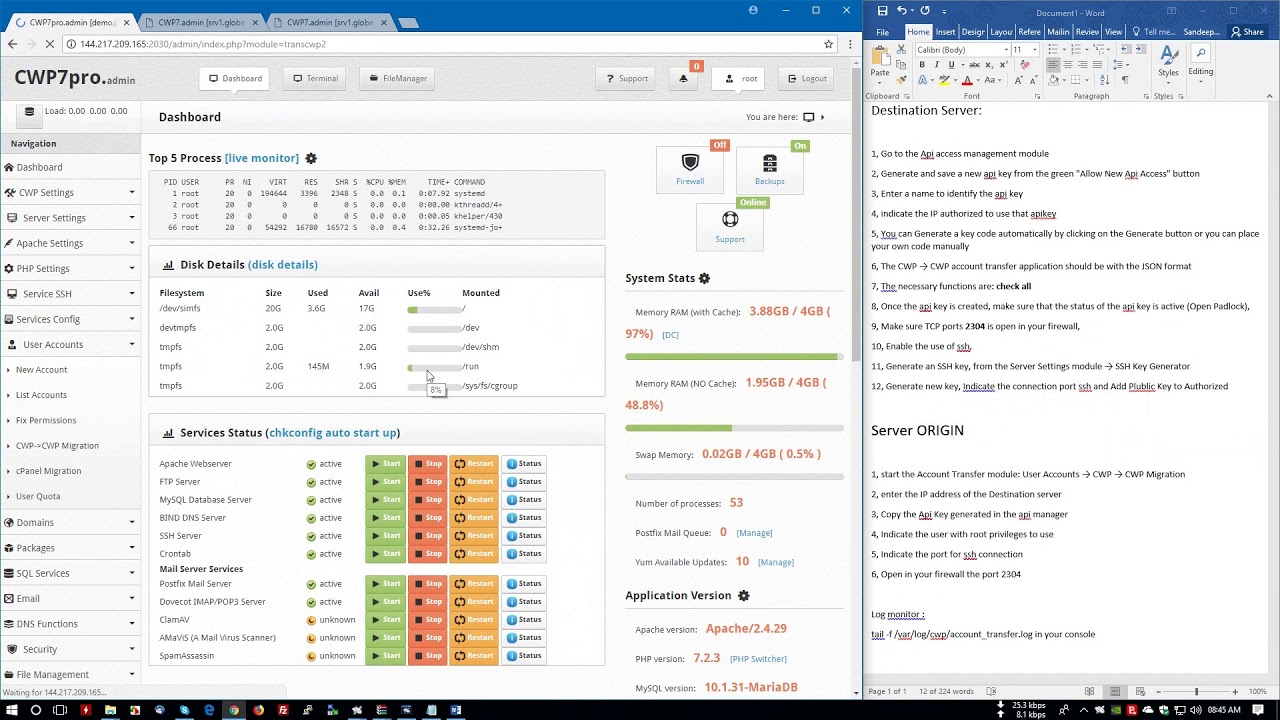The width and height of the screenshot is (1280, 720).
Task: Click the notifications bell icon
Action: click(684, 79)
